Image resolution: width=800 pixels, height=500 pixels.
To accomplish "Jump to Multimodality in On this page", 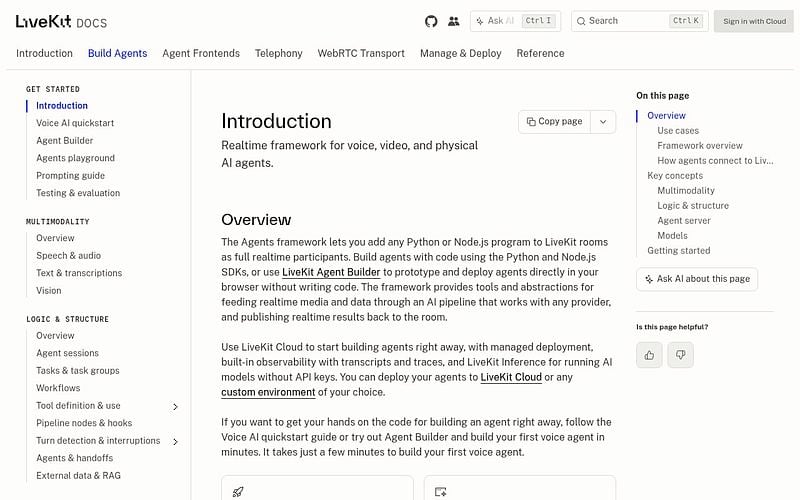I will click(x=686, y=191).
